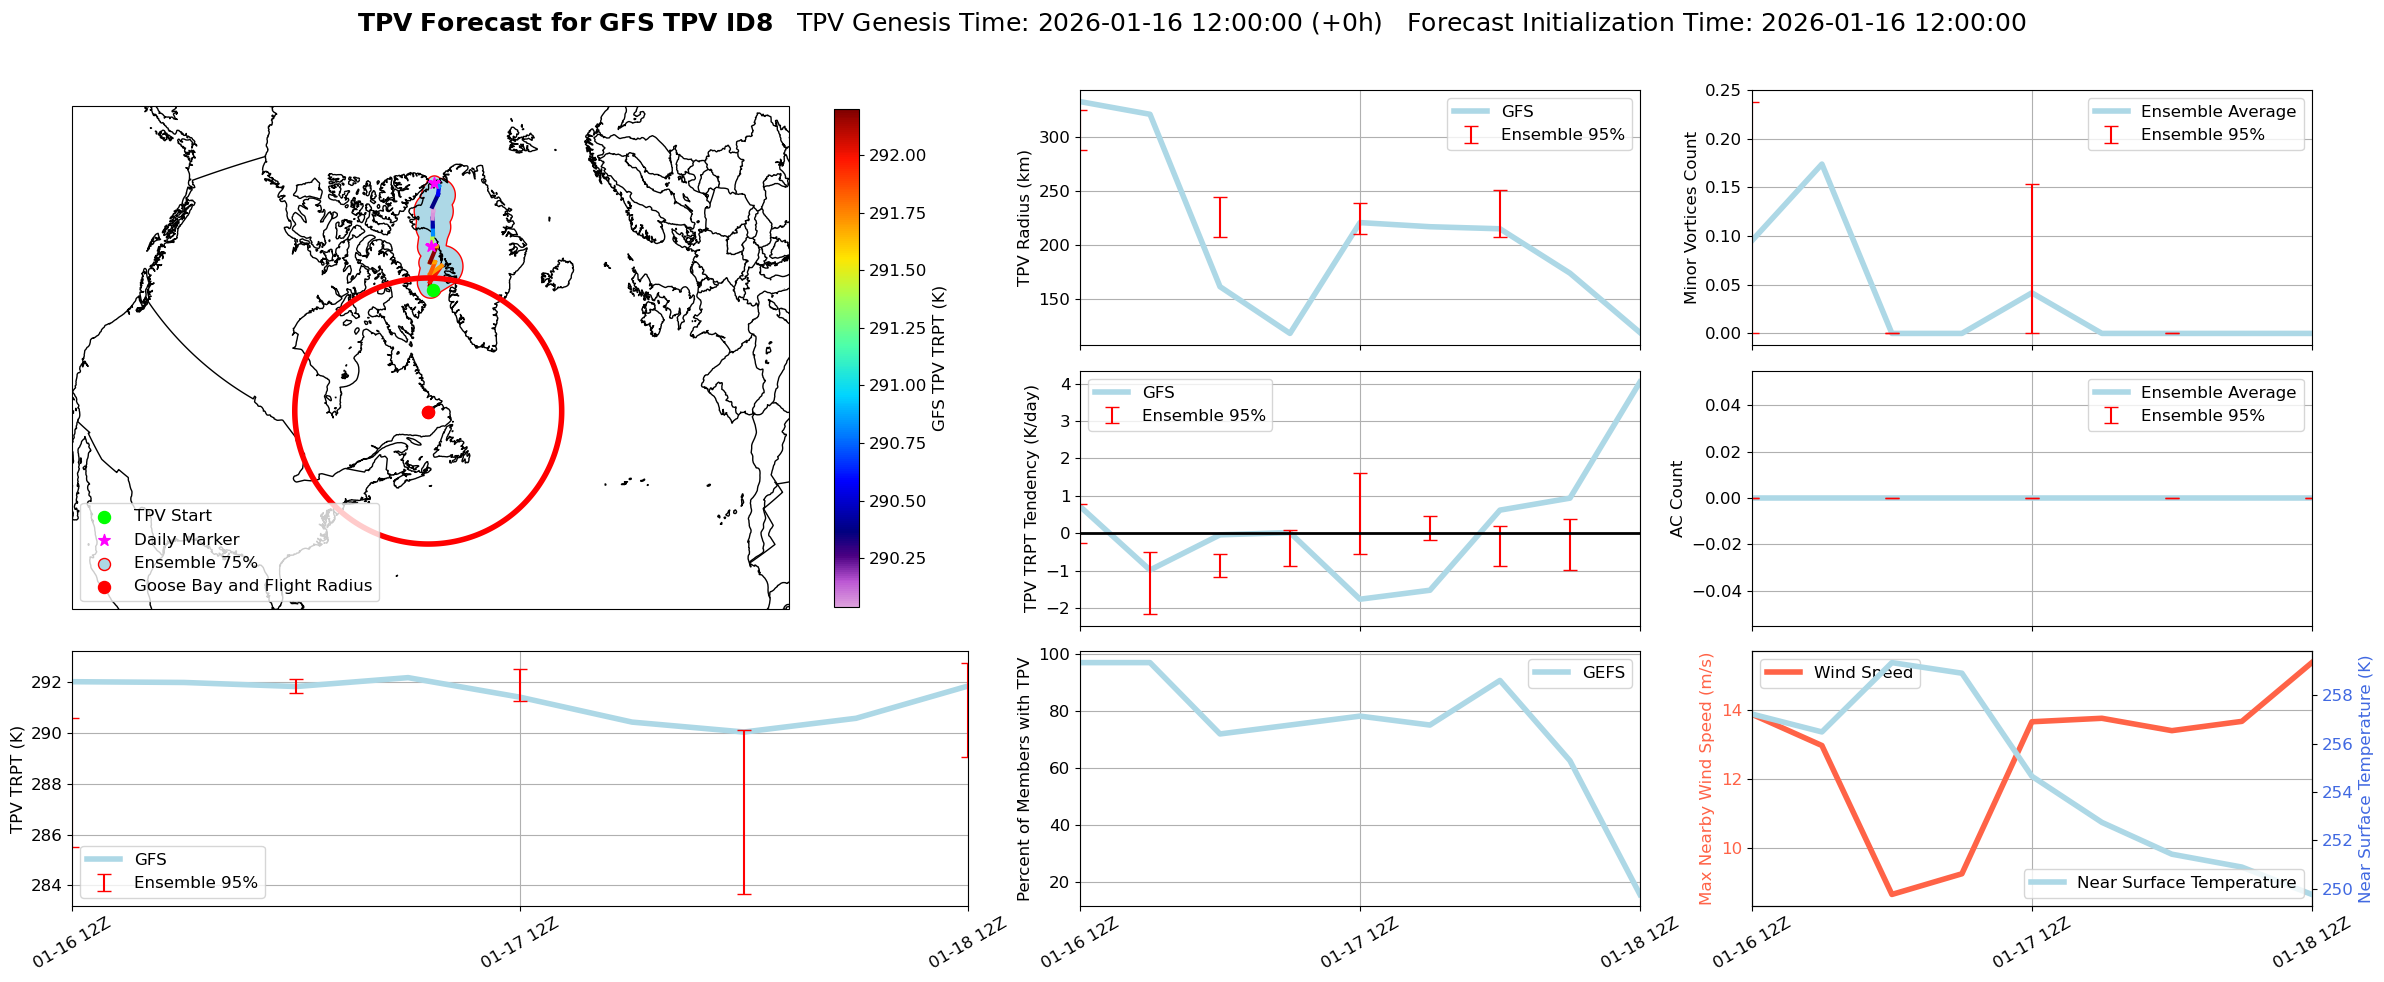Click the 01-18 12Z tick under wind speed plot
This screenshot has width=2384, height=982.
(x=2311, y=942)
